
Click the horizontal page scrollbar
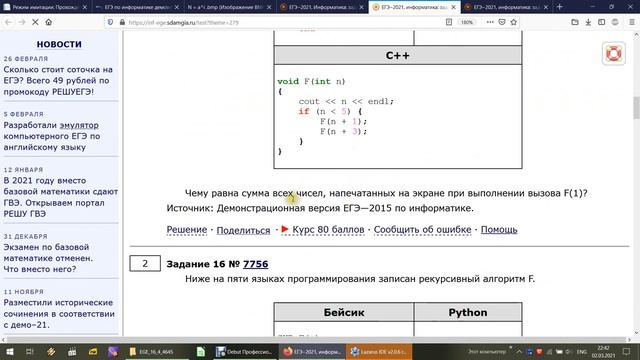click(x=316, y=340)
